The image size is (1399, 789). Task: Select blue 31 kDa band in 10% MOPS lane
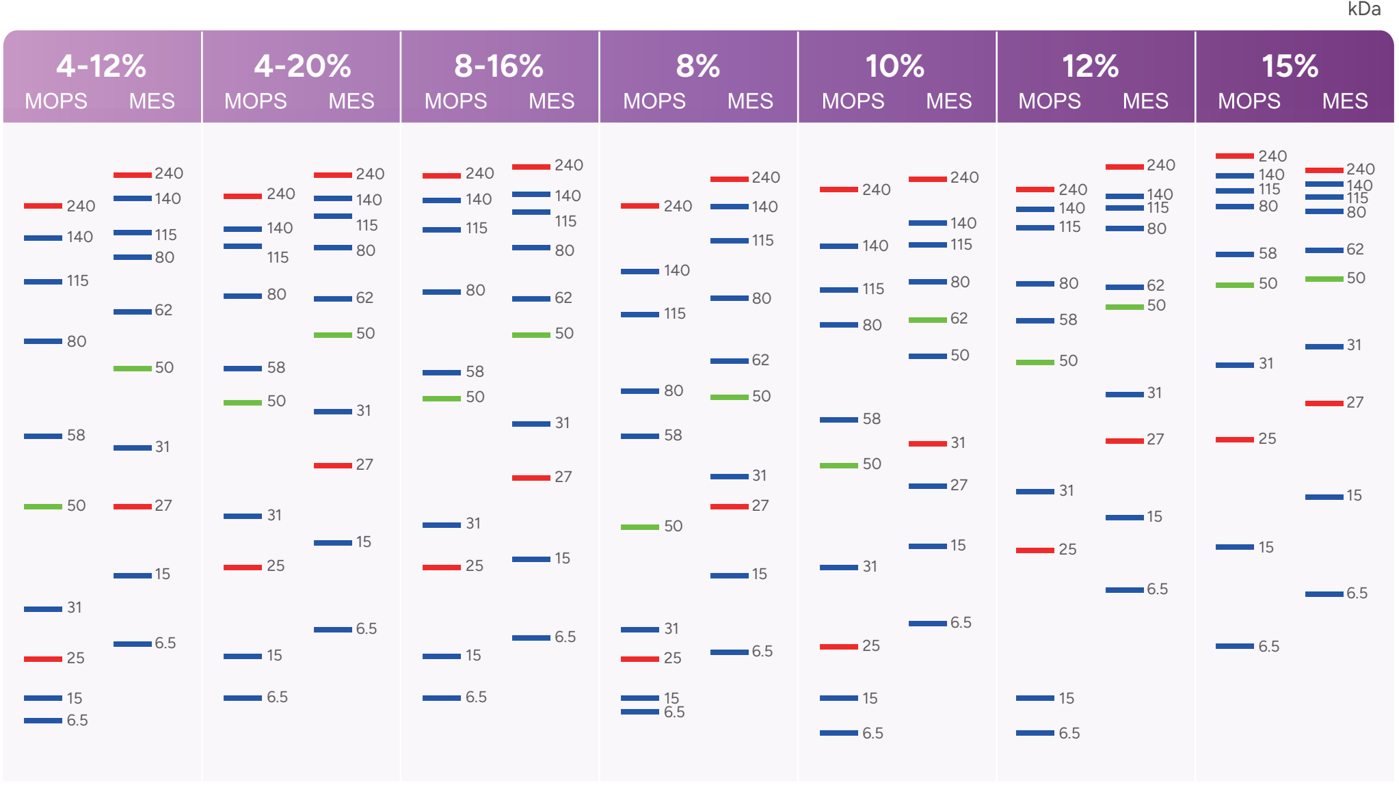(838, 567)
